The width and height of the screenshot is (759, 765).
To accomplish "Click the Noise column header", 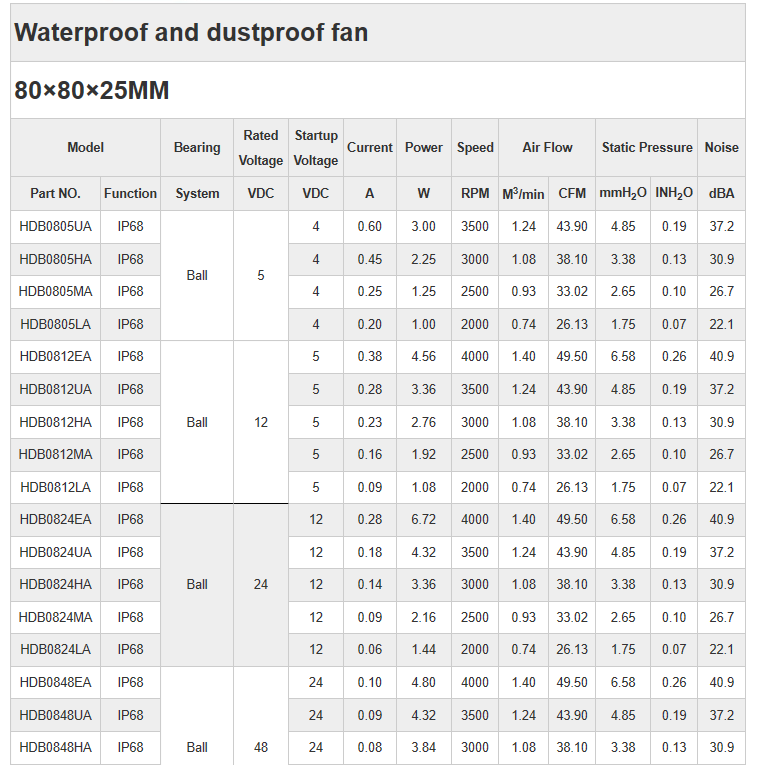I will click(721, 147).
